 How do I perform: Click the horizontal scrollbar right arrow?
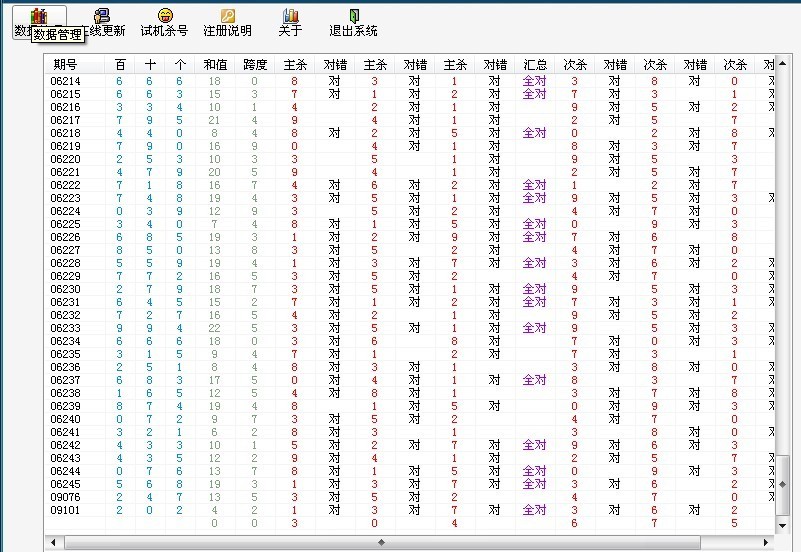coord(765,542)
